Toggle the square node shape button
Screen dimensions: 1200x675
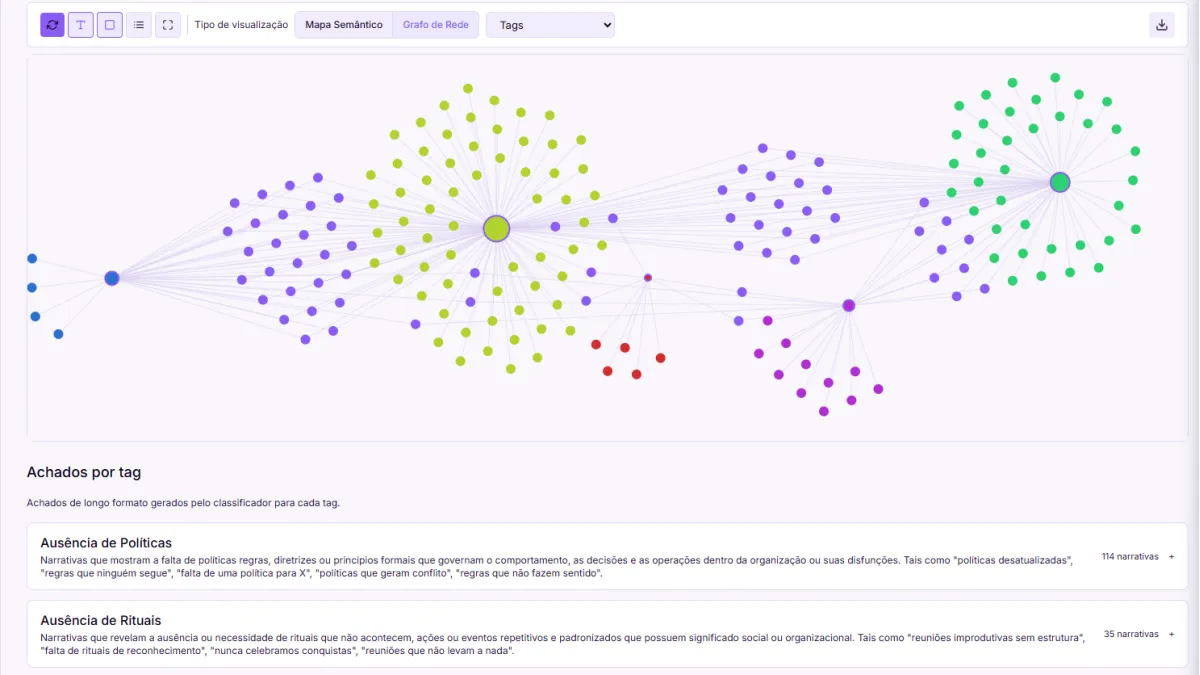click(110, 25)
